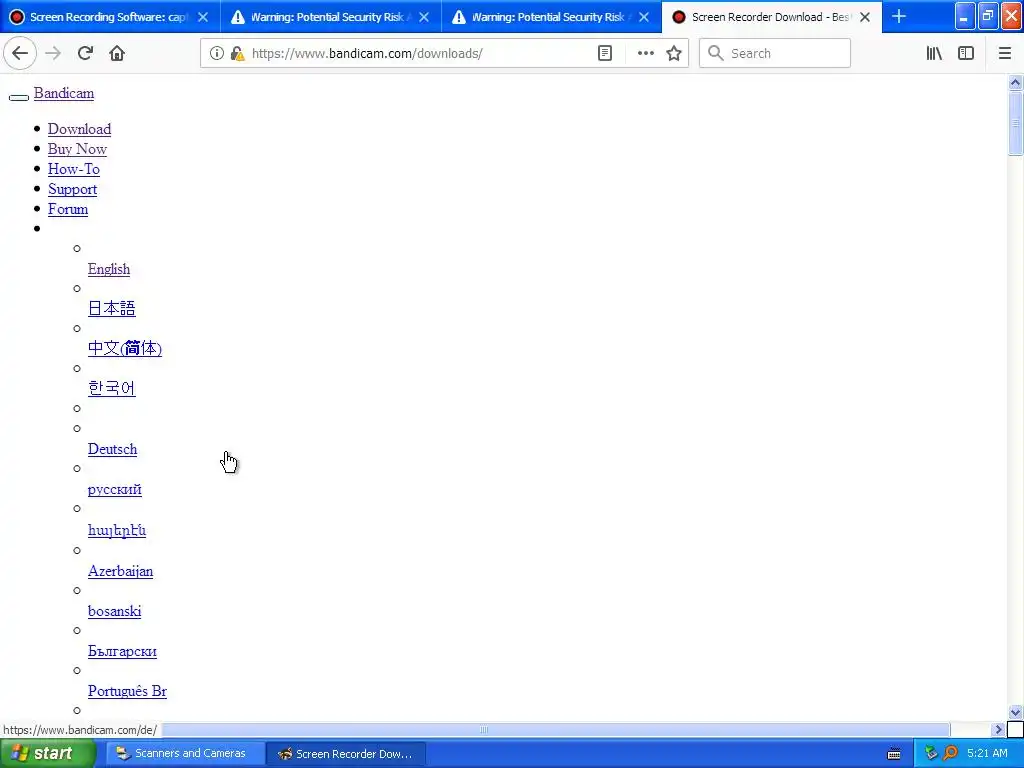This screenshot has height=768, width=1024.
Task: Open the Firefox home page
Action: coord(117,53)
